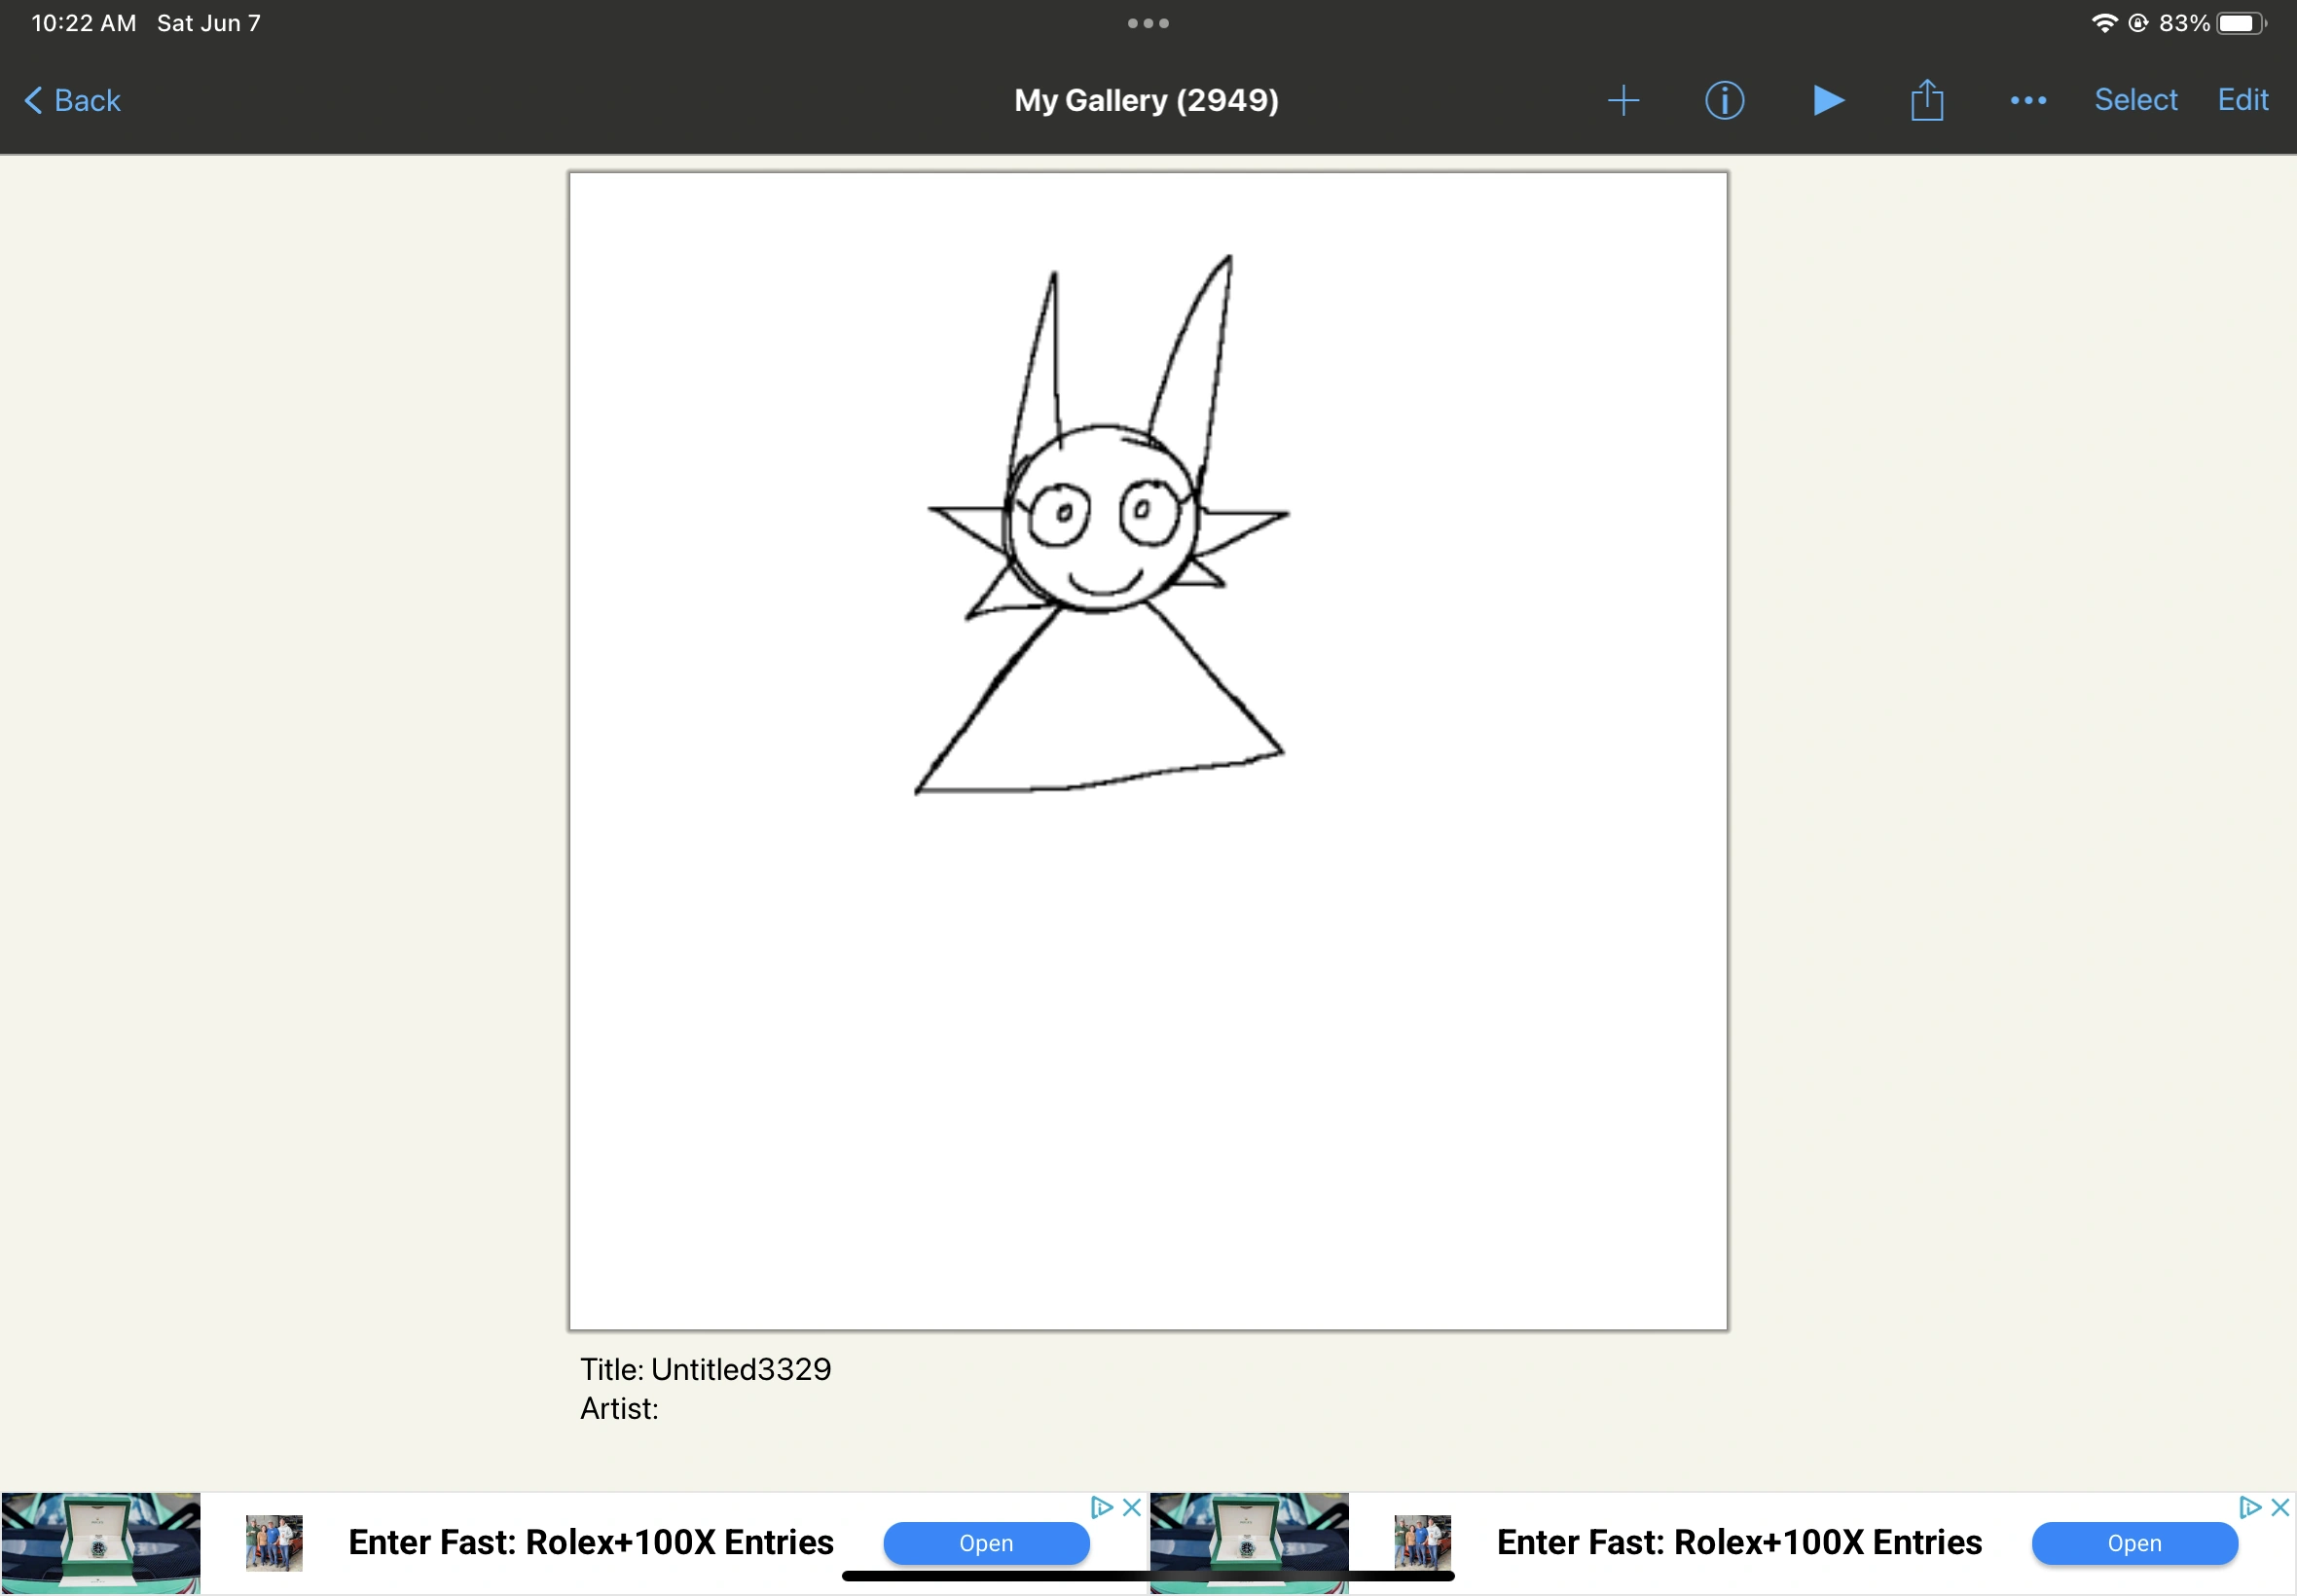This screenshot has width=2297, height=1596.
Task: Open the more options ellipsis in toolbar
Action: click(x=2028, y=100)
